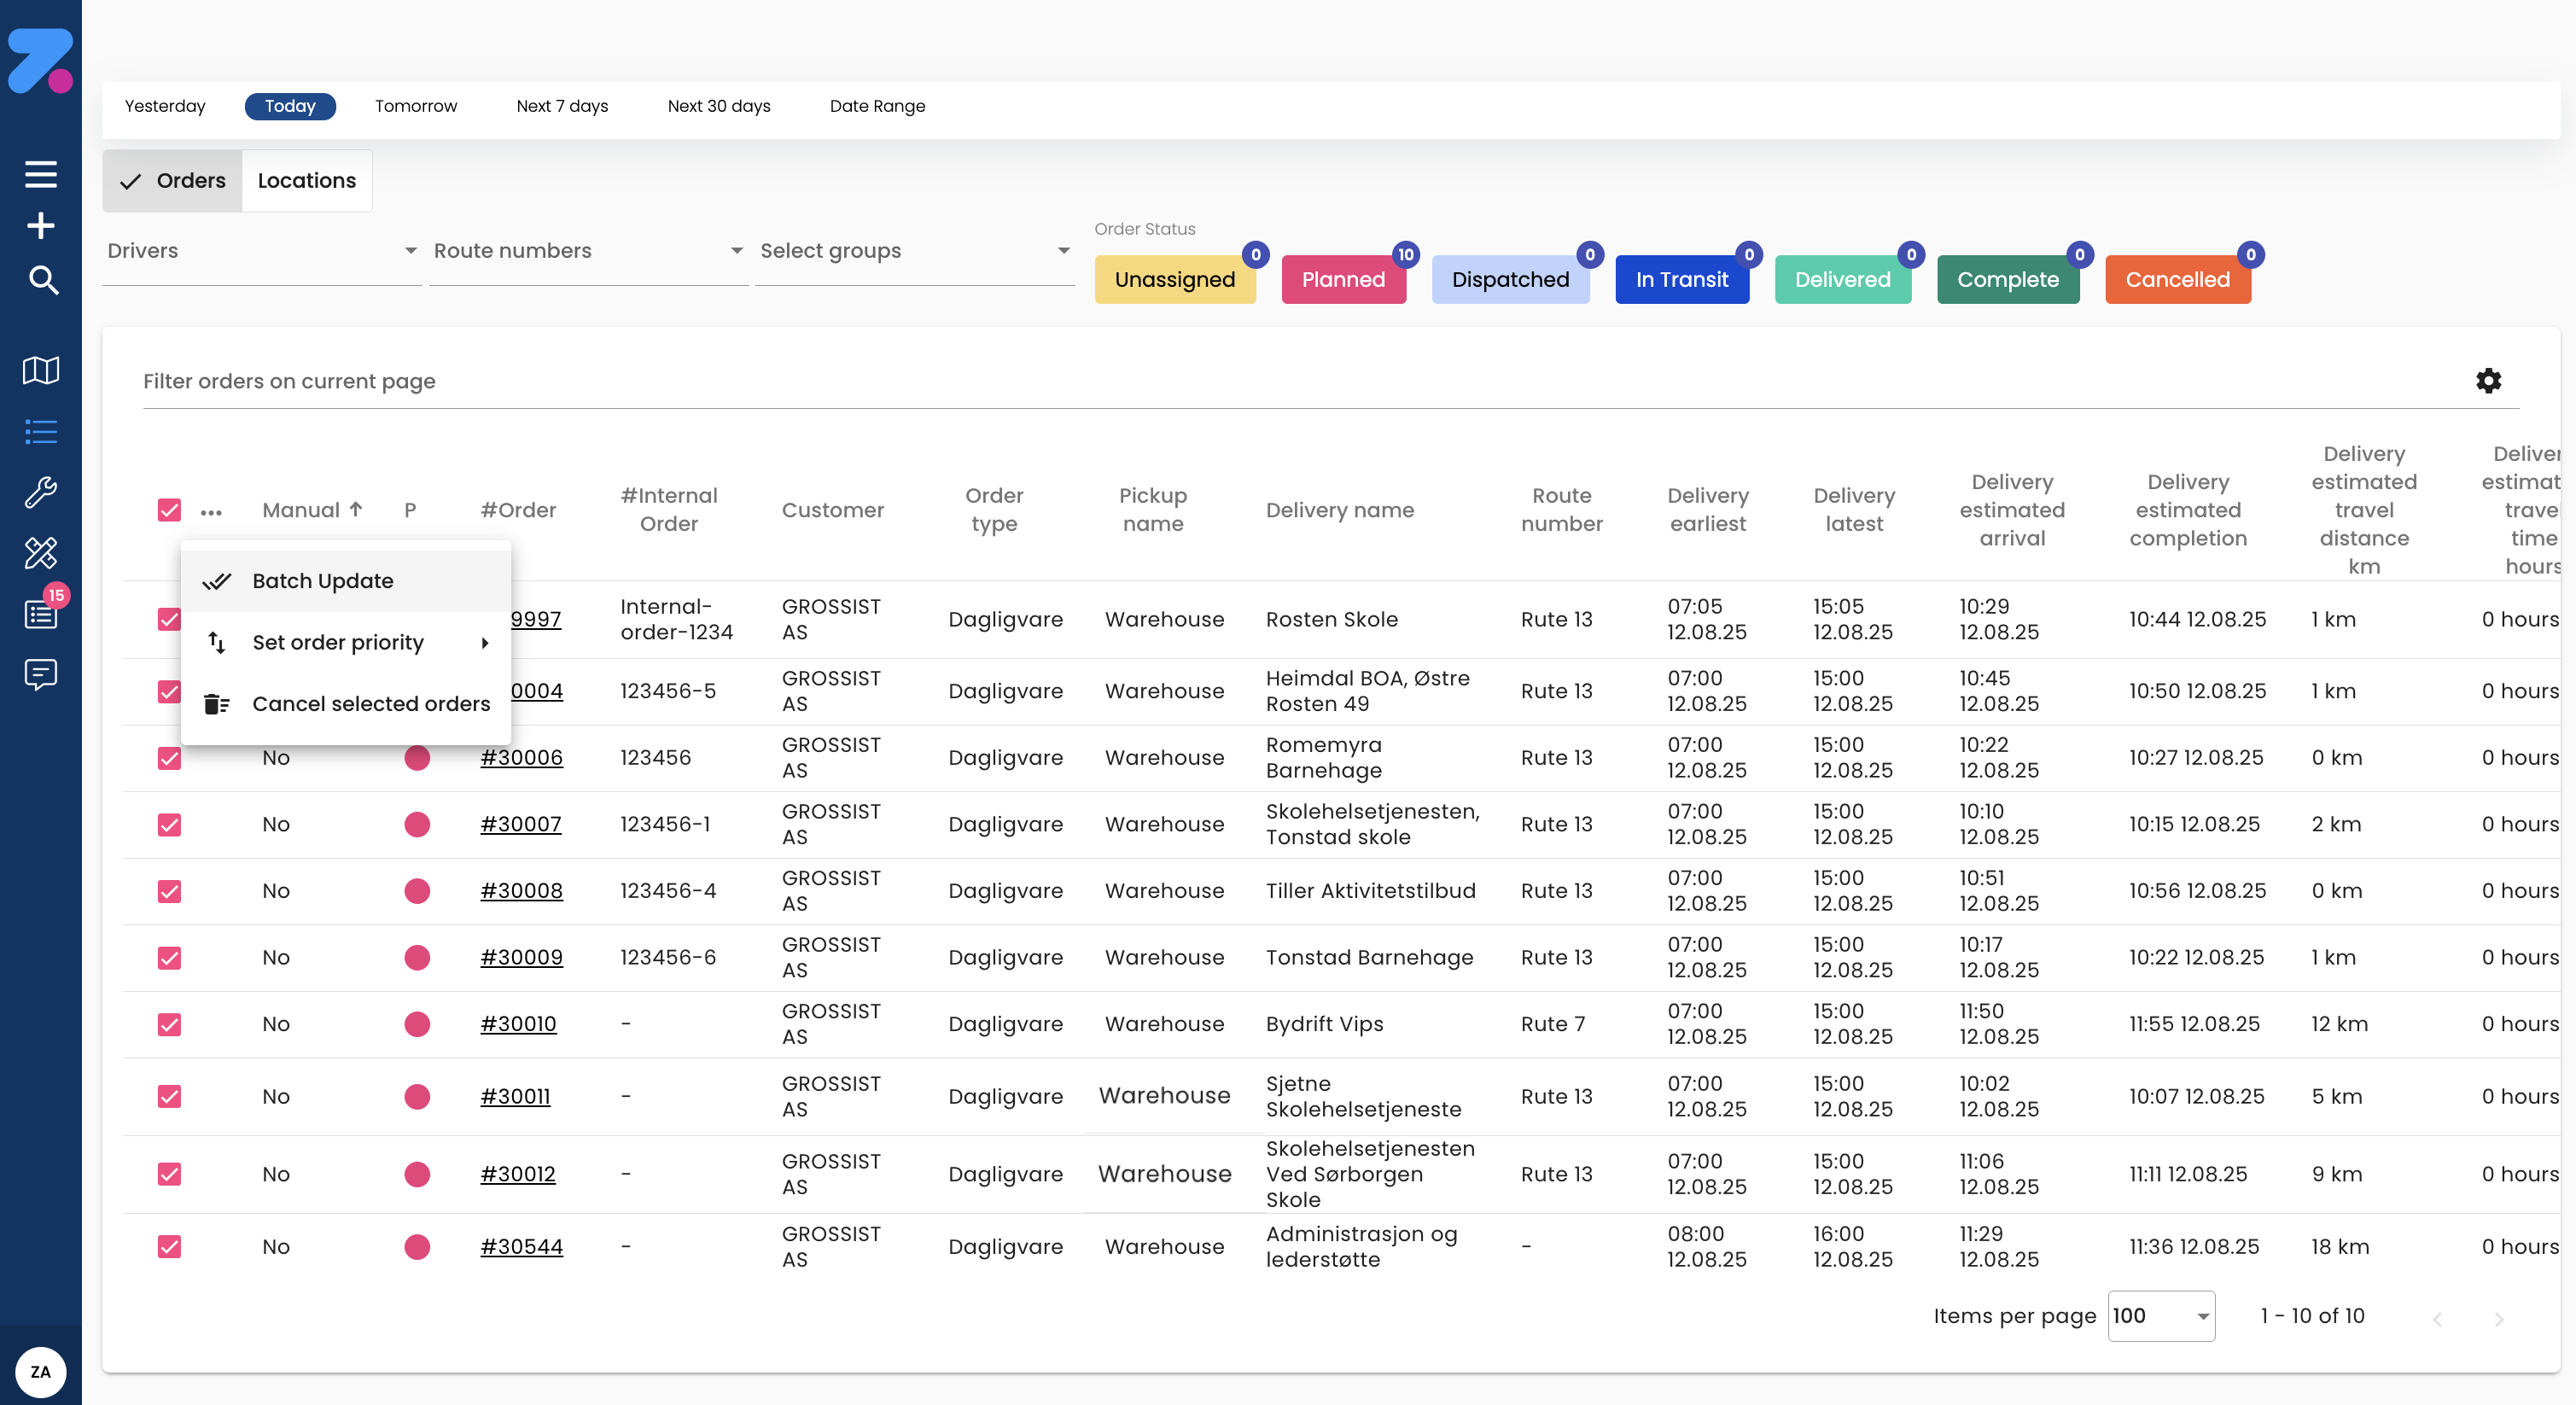
Task: Open search from the sidebar
Action: coord(41,281)
